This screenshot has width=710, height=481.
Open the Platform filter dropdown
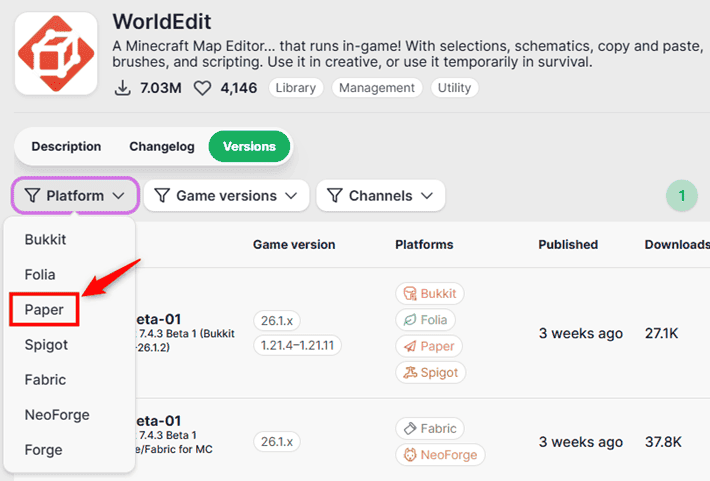(75, 196)
